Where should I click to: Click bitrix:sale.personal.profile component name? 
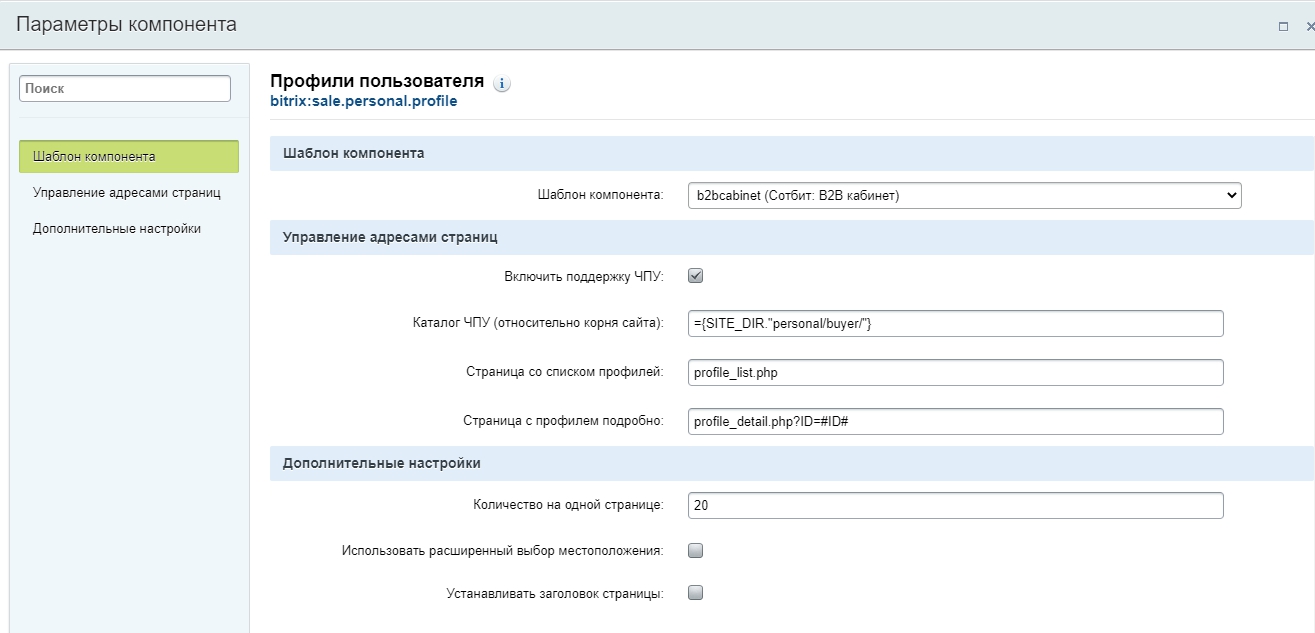(364, 101)
